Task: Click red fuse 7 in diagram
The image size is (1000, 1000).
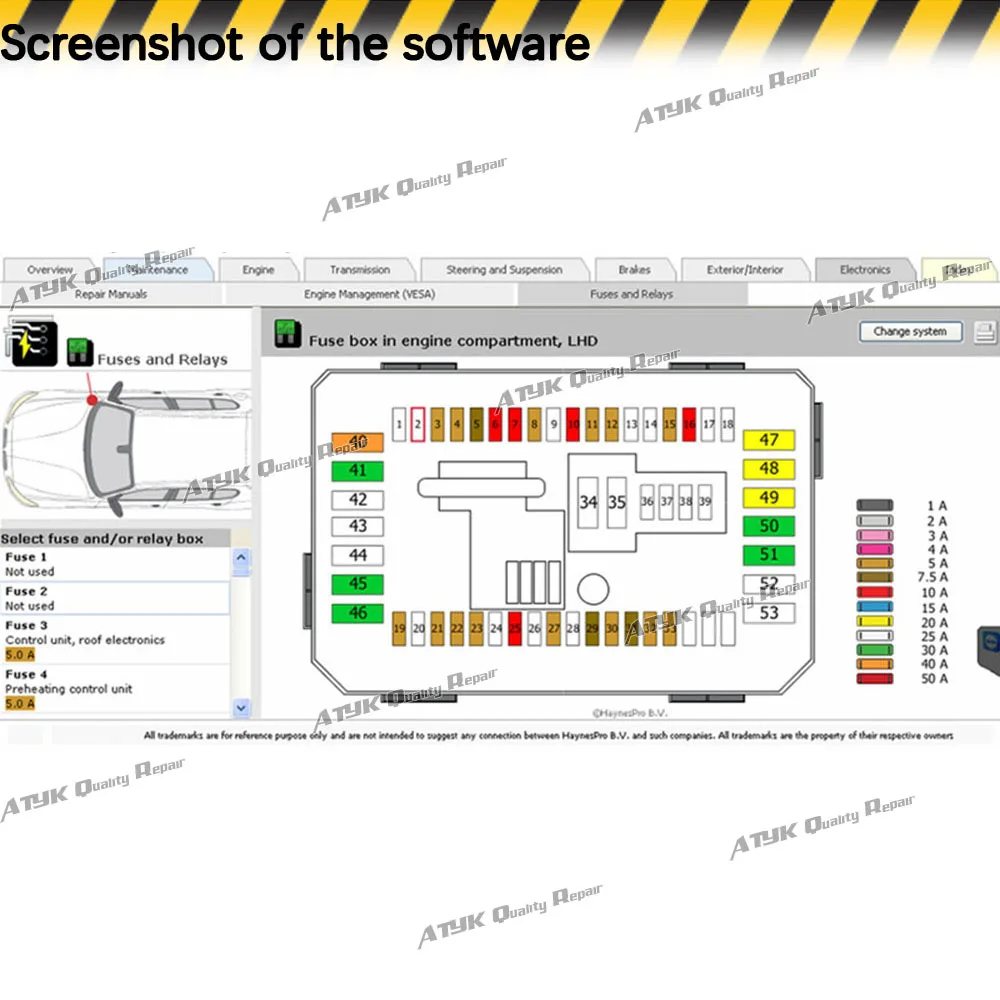Action: point(515,425)
